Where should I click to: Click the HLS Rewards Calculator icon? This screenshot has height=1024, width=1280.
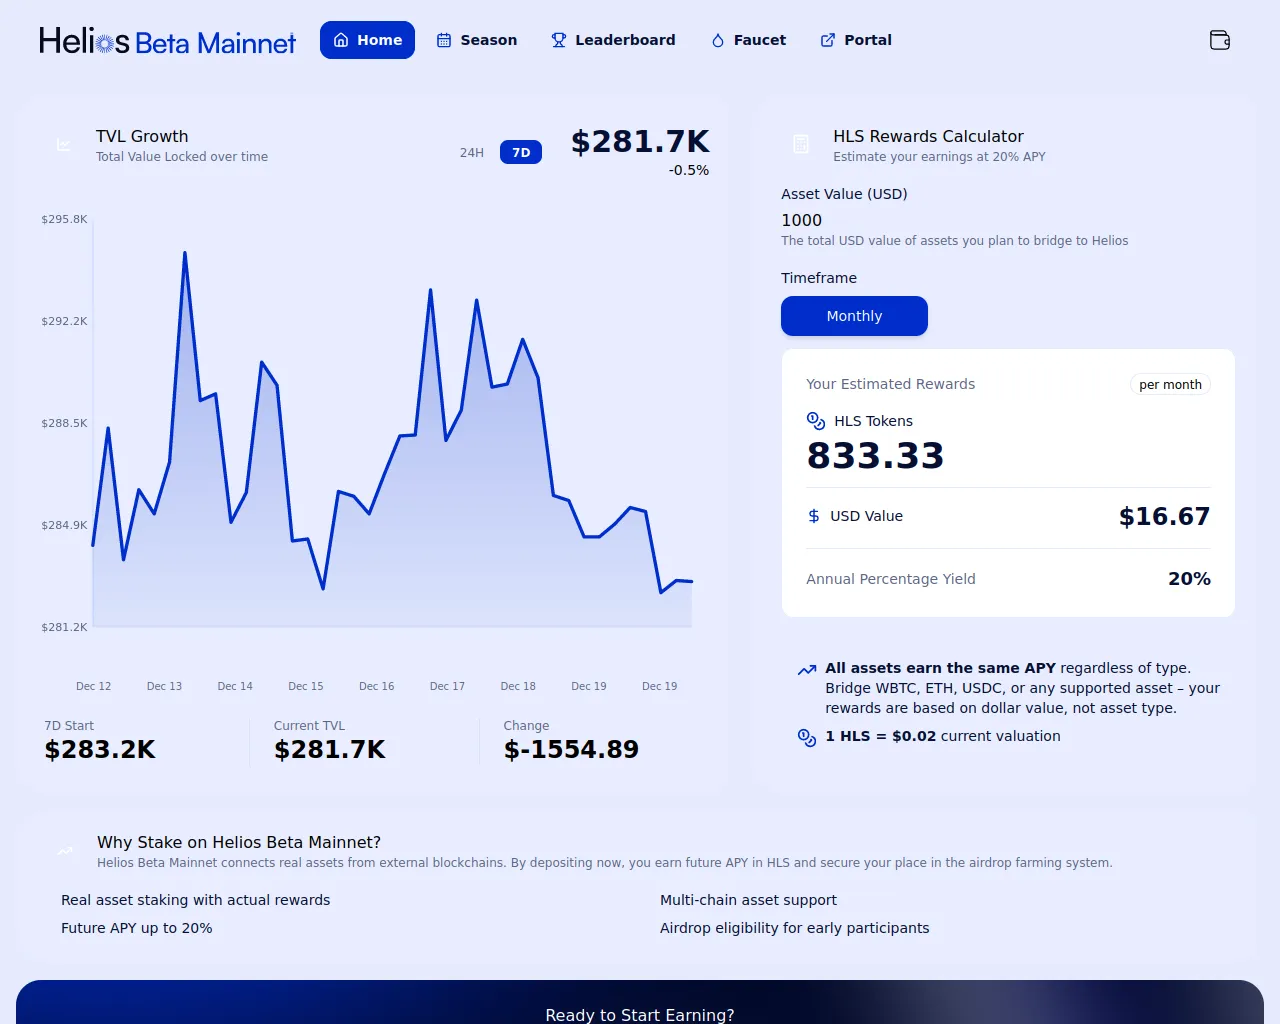pos(801,145)
